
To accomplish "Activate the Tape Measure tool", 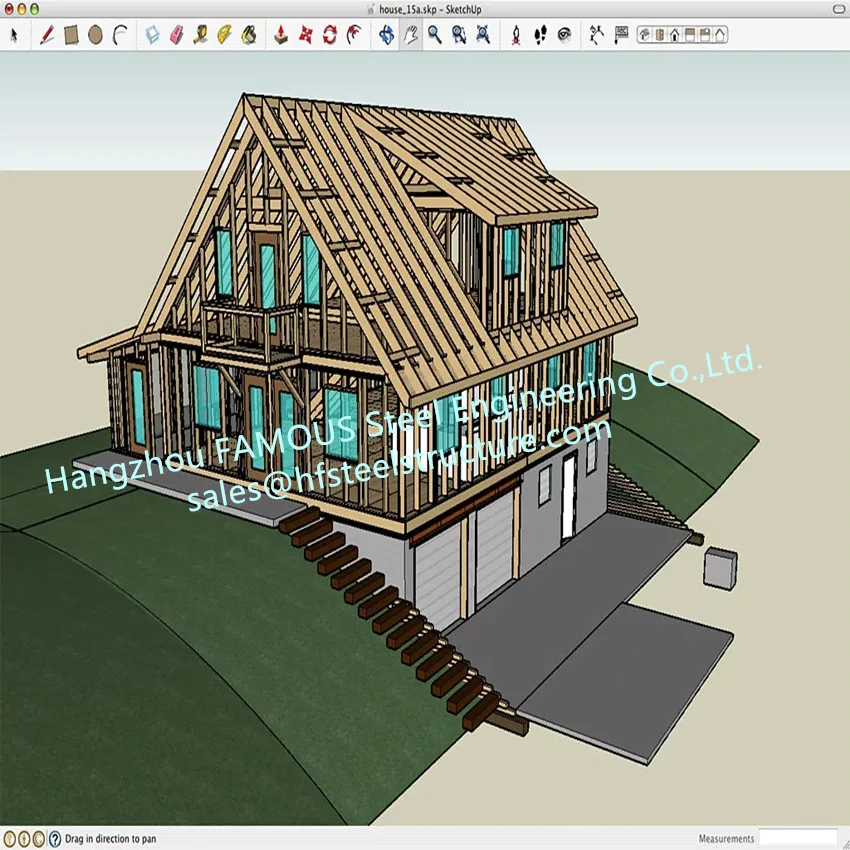I will [201, 35].
